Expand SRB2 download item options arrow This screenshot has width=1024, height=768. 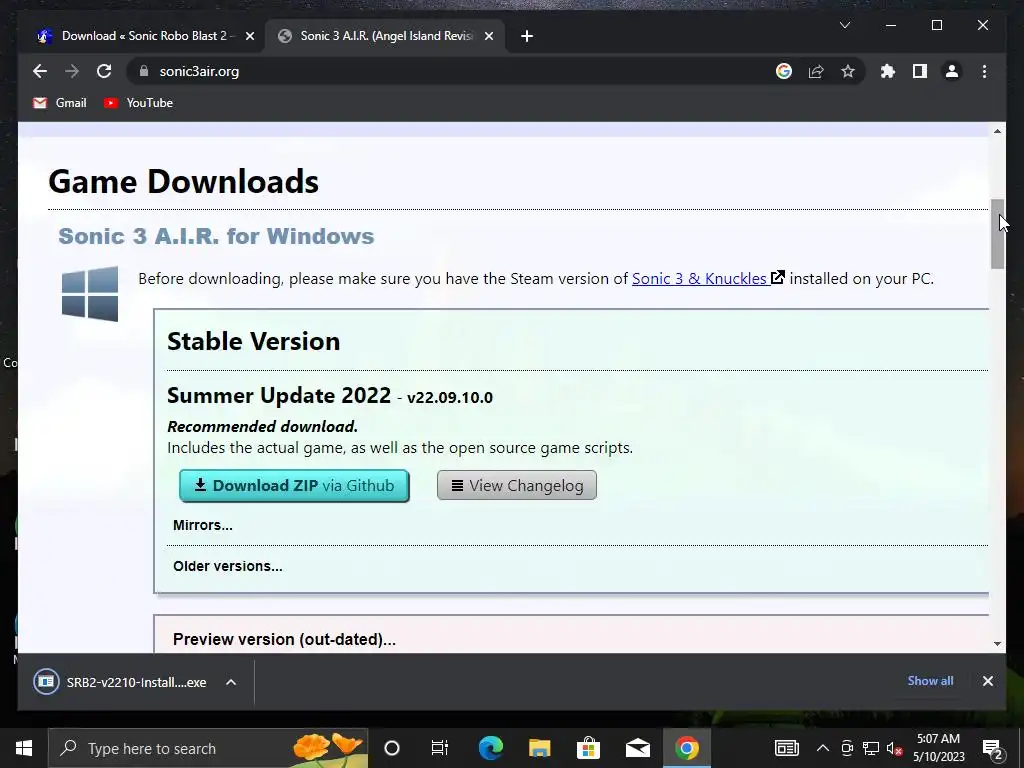coord(231,682)
